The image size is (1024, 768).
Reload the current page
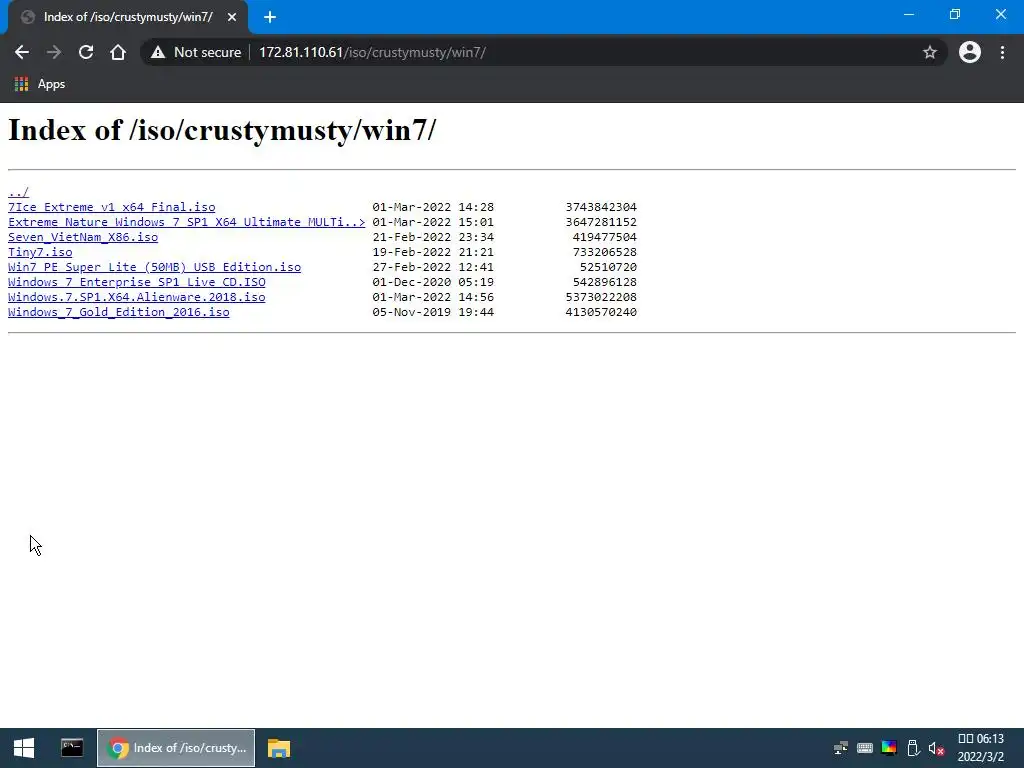86,52
